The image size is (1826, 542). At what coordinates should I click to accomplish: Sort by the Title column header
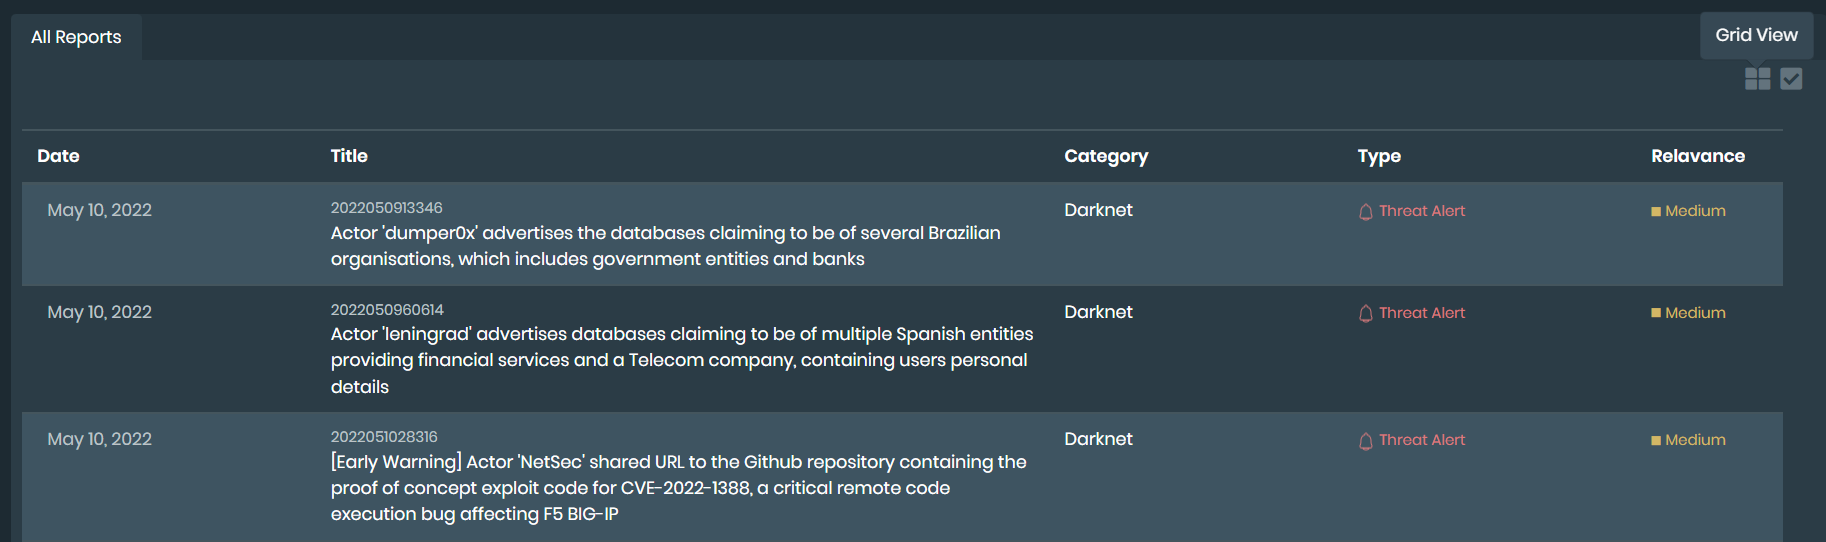click(349, 156)
